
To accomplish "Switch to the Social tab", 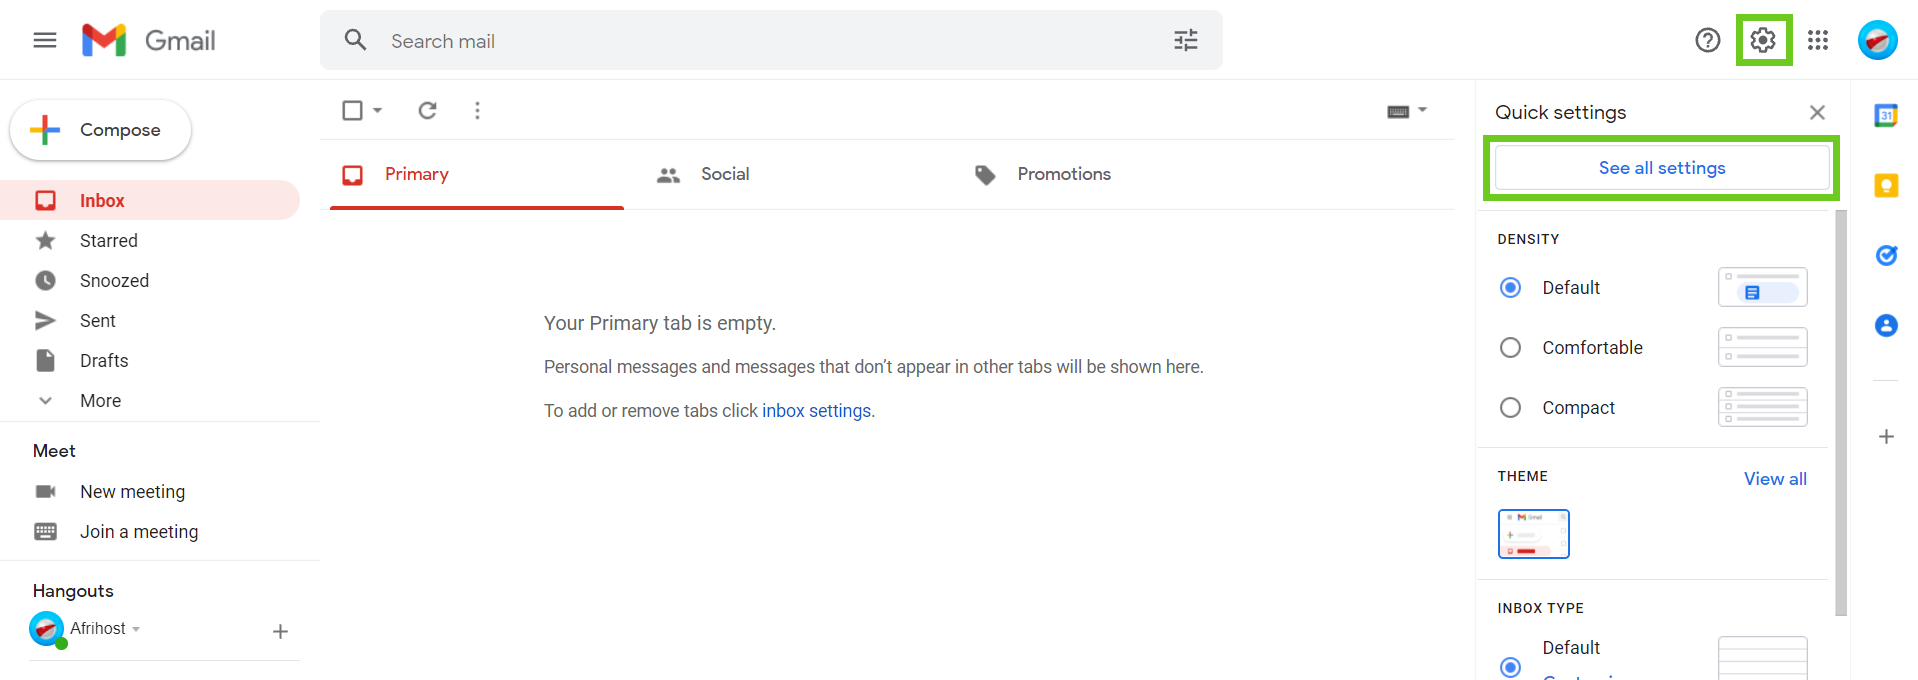I will [724, 174].
